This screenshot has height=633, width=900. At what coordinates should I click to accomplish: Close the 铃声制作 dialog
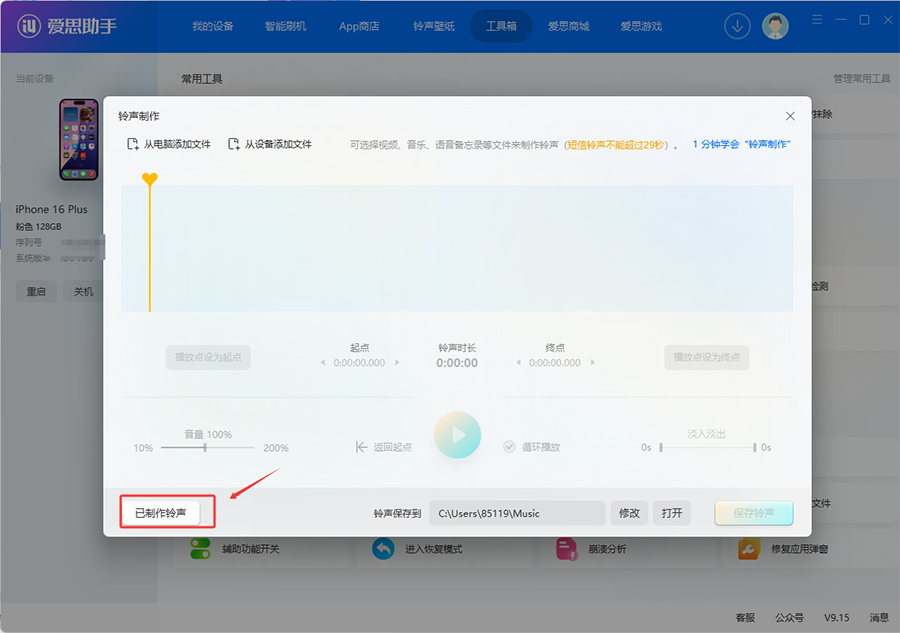pos(790,116)
